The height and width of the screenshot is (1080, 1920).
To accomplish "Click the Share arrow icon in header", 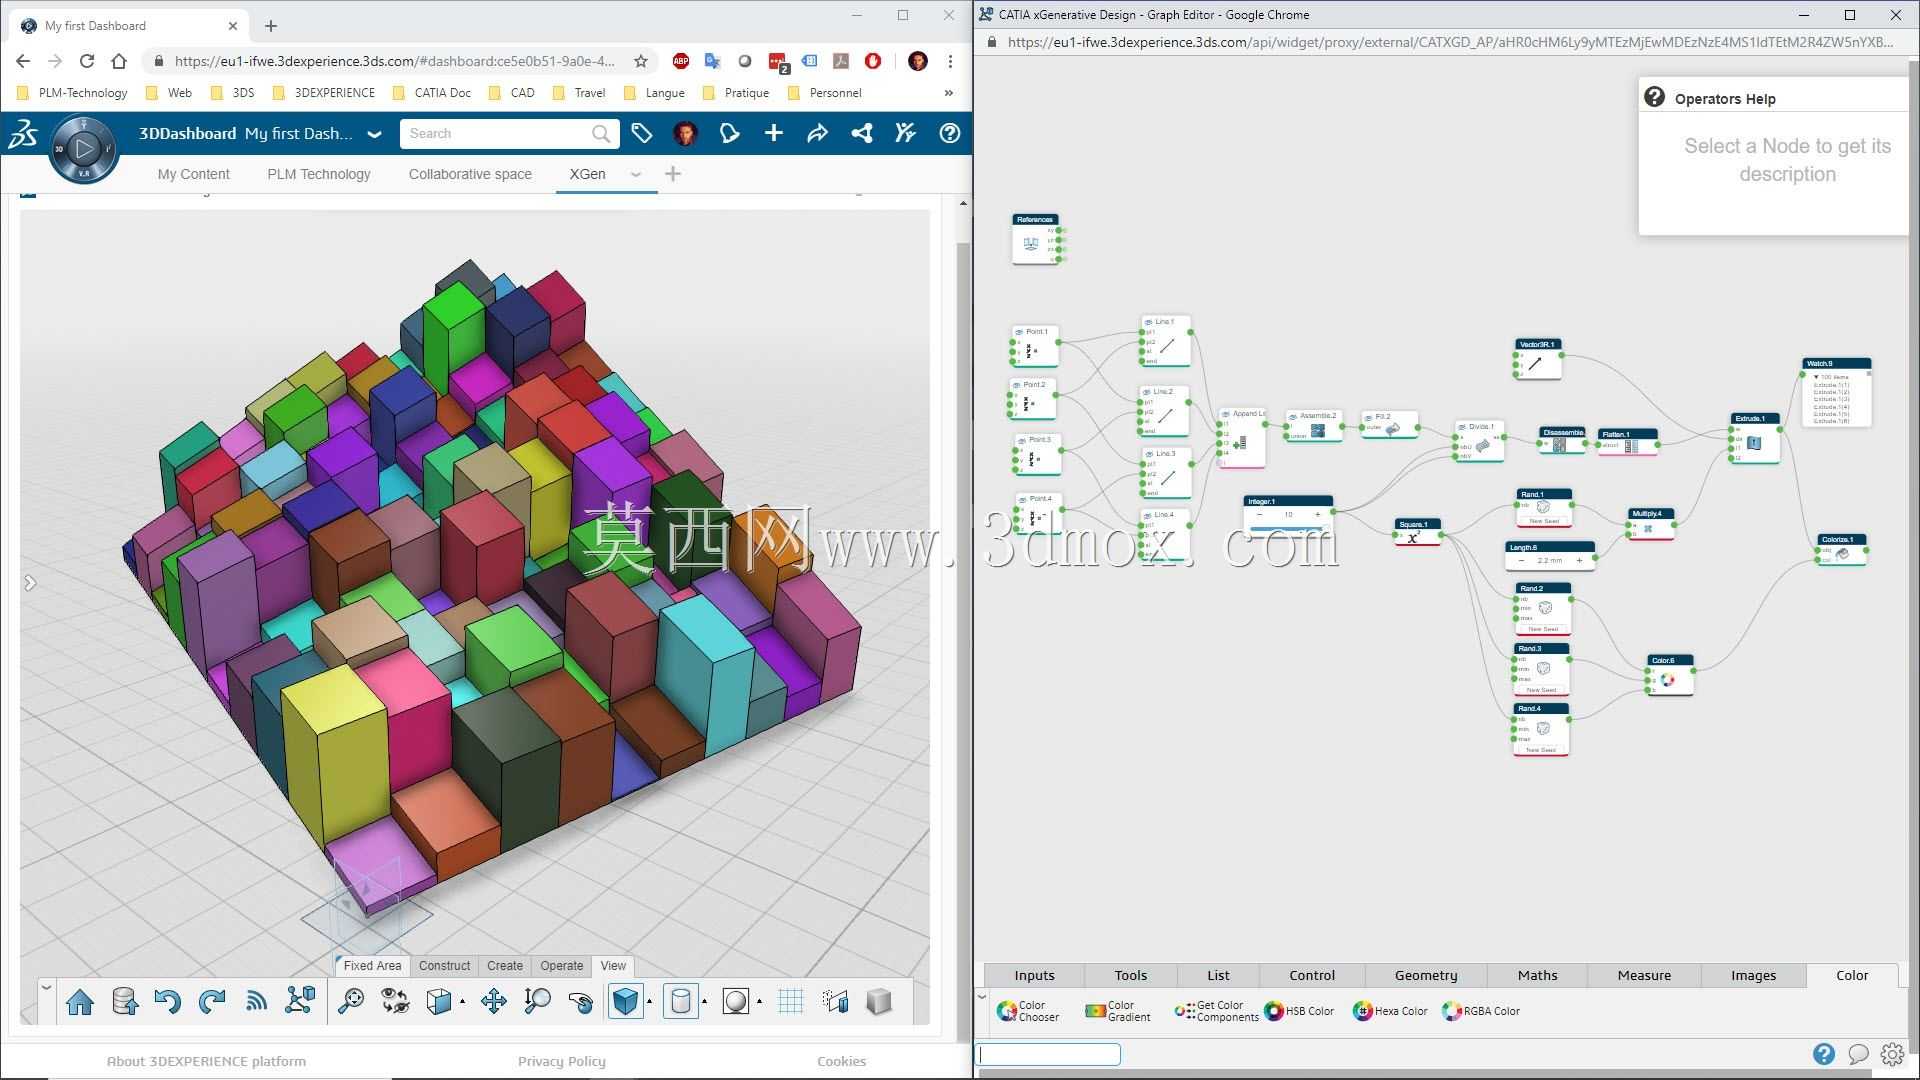I will (x=817, y=133).
